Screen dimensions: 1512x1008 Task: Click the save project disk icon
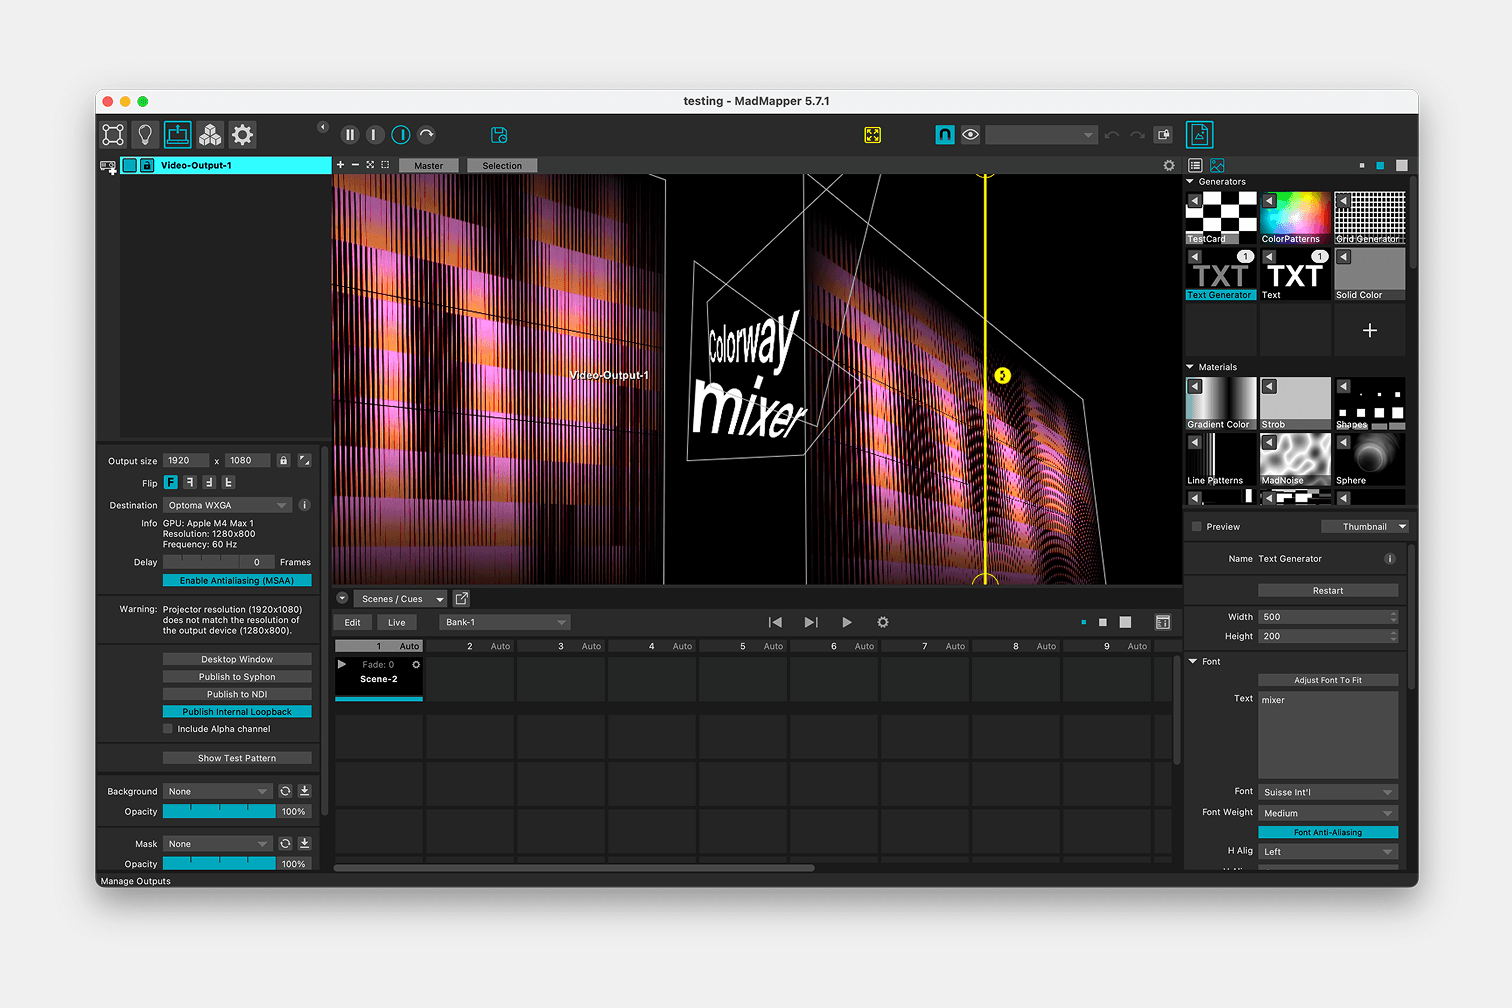(499, 135)
